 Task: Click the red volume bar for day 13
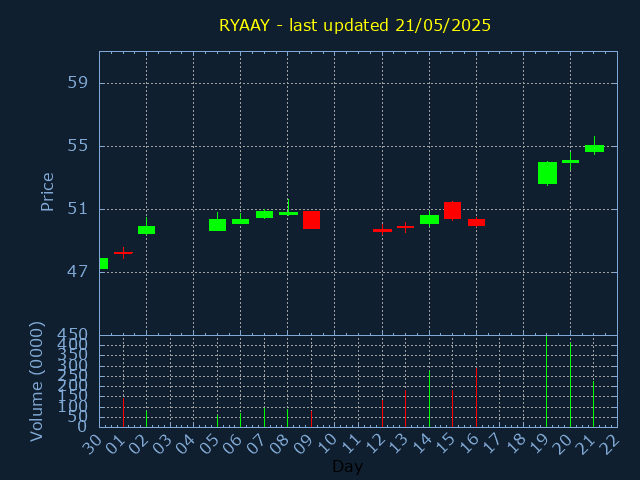(x=405, y=409)
